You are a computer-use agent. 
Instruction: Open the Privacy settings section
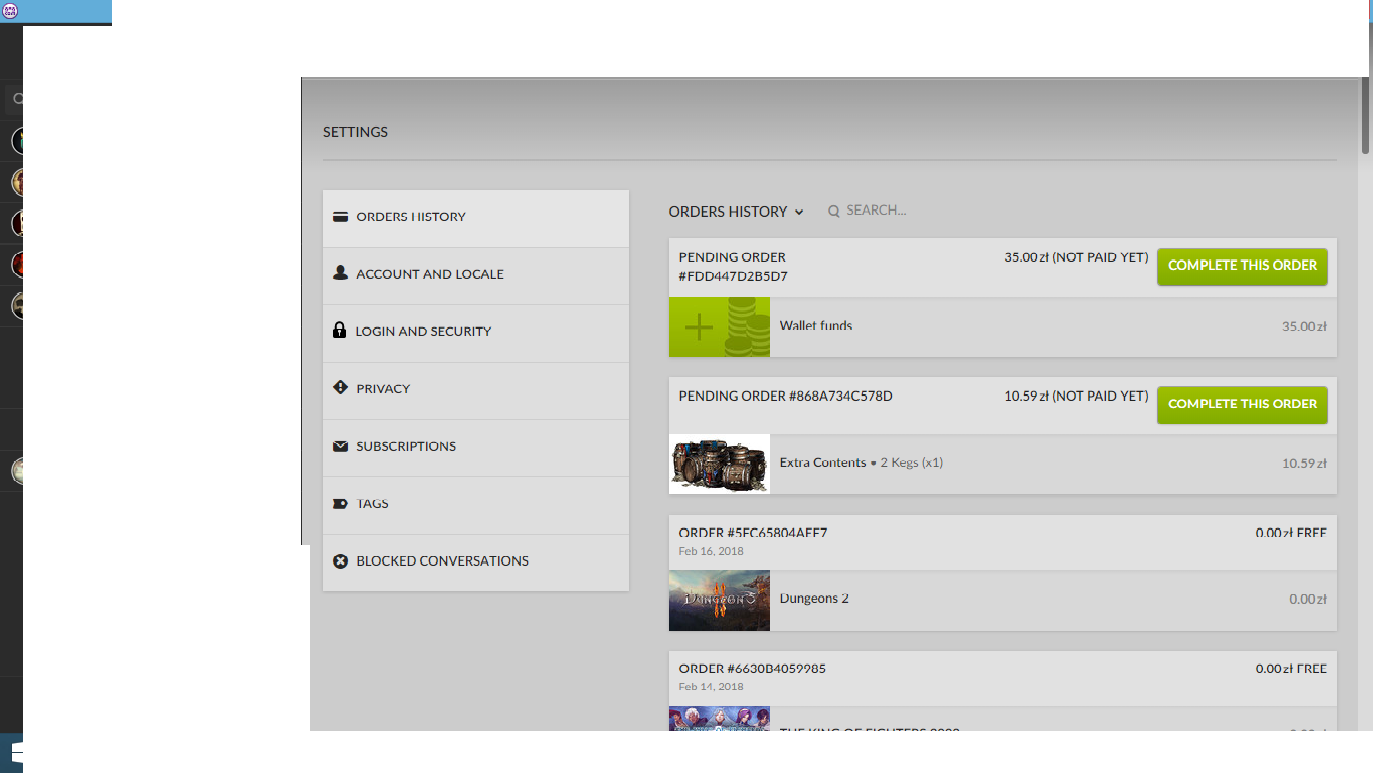coord(476,390)
